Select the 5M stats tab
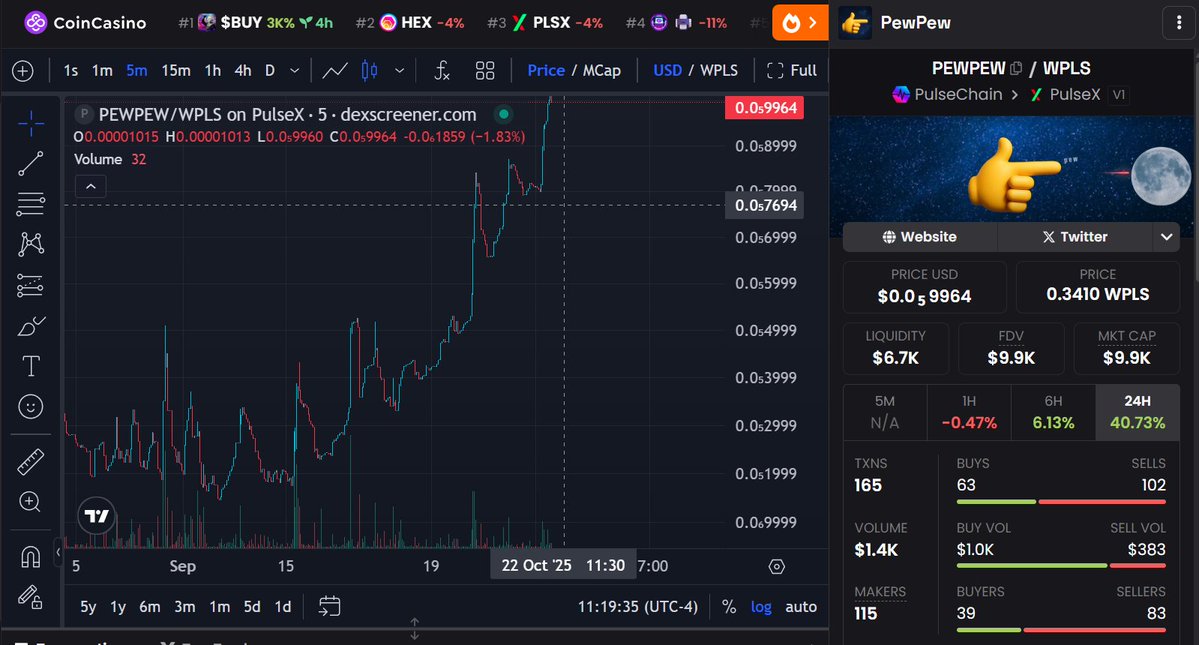 coord(885,412)
